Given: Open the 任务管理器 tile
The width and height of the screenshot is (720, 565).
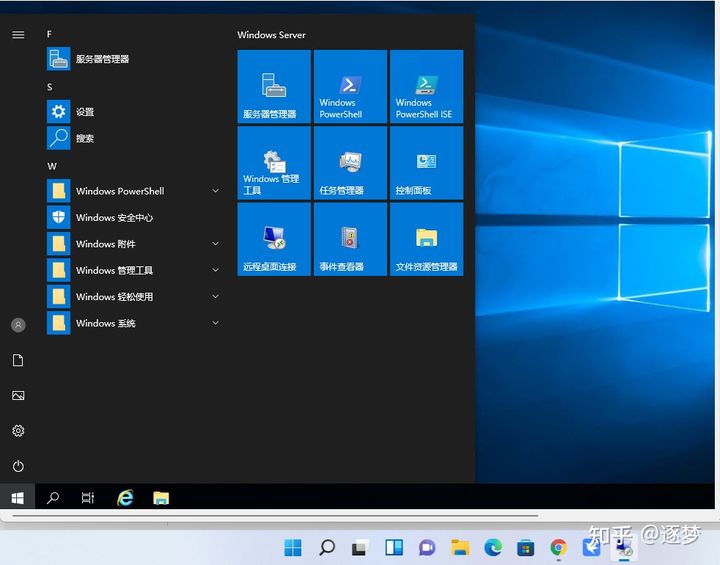Looking at the screenshot, I should pos(350,163).
